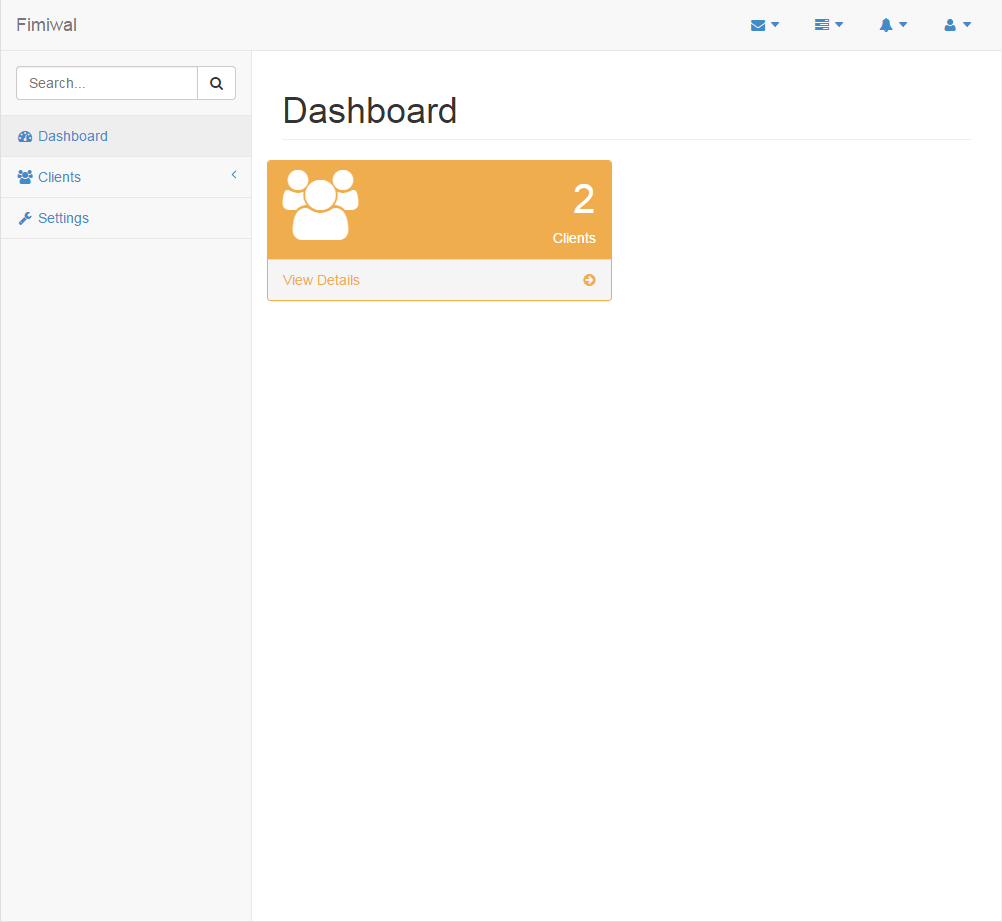Click the large users icon on card

[321, 204]
